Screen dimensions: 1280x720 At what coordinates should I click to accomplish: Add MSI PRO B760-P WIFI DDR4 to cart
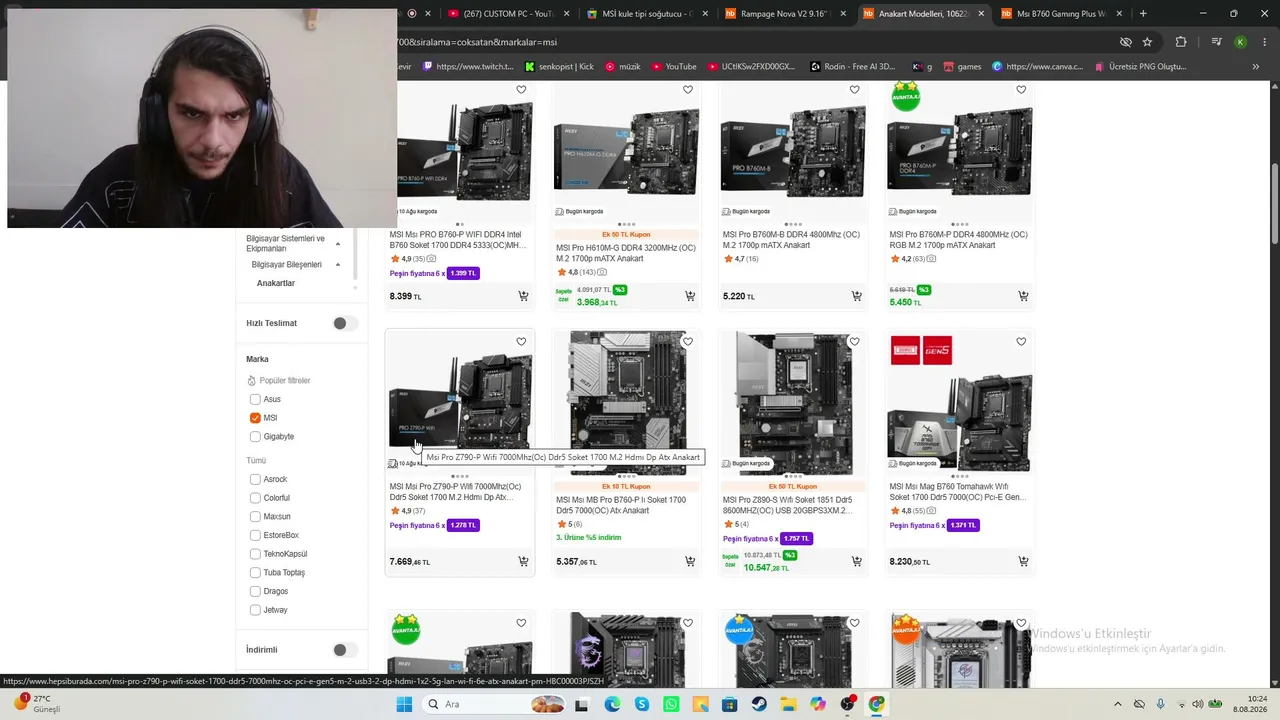click(x=523, y=296)
